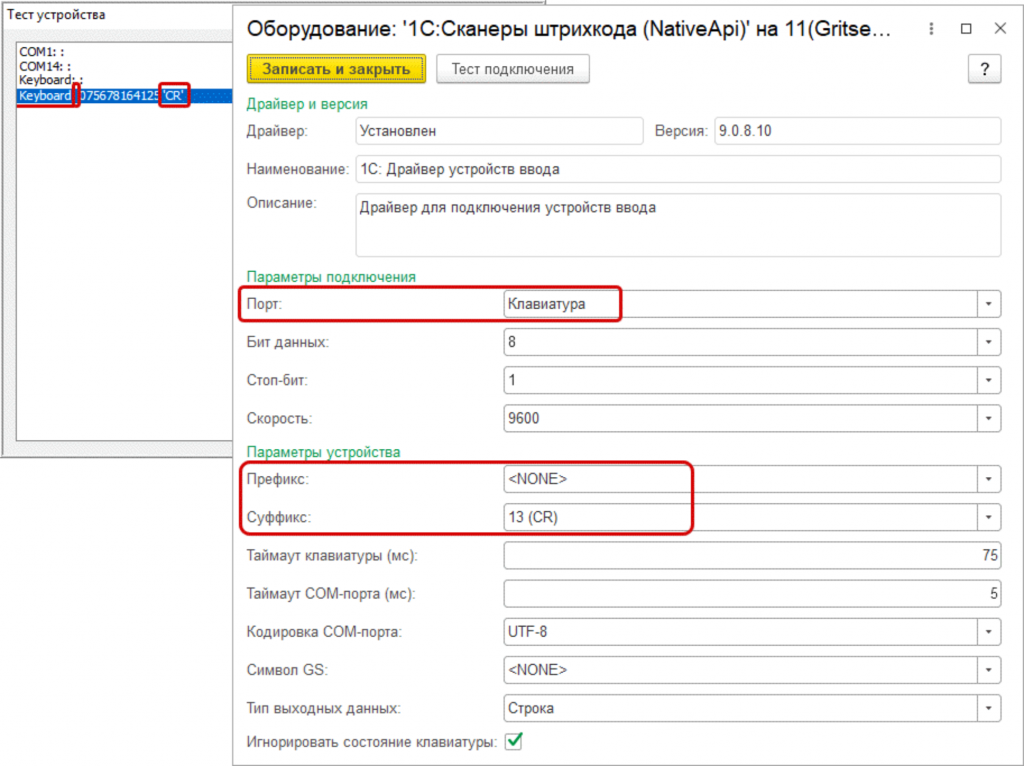The image size is (1024, 766).
Task: Open the Скорость dropdown arrow
Action: [x=989, y=418]
